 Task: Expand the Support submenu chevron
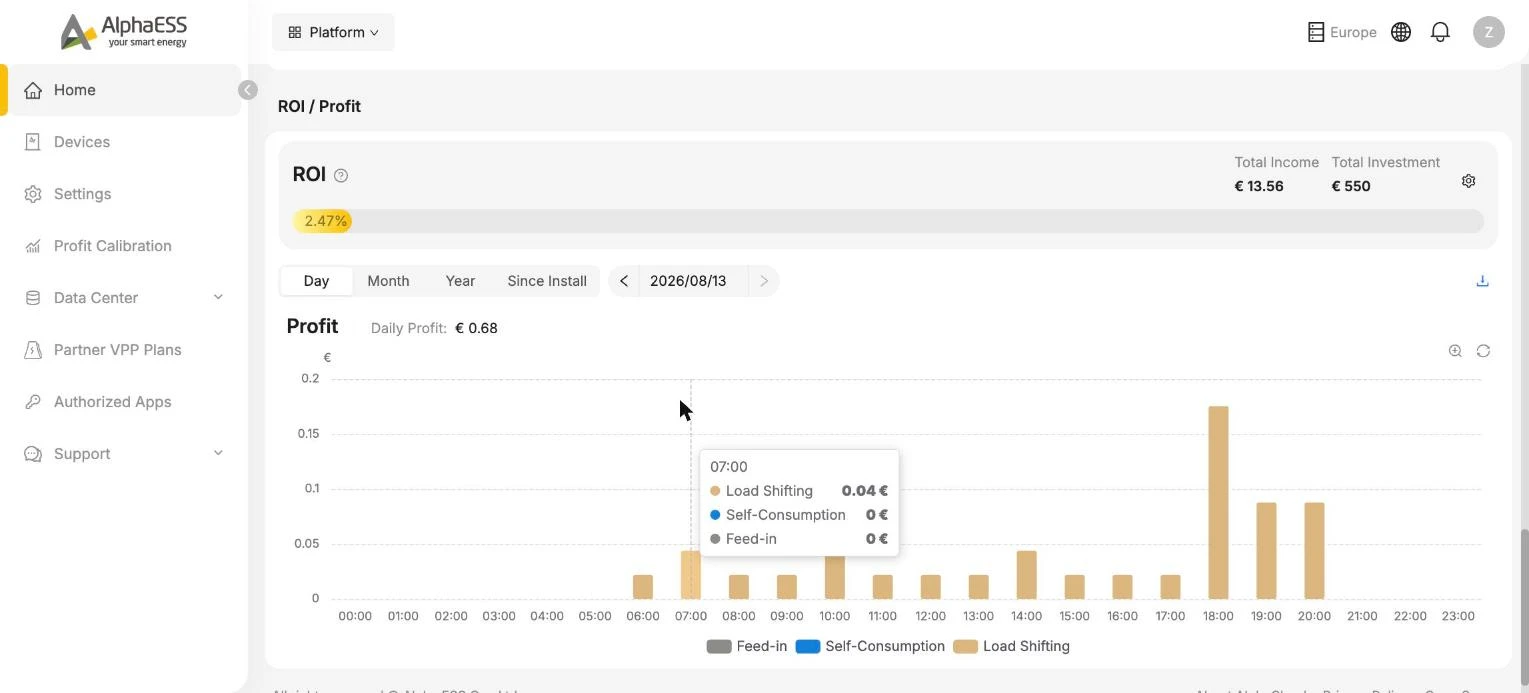point(218,453)
